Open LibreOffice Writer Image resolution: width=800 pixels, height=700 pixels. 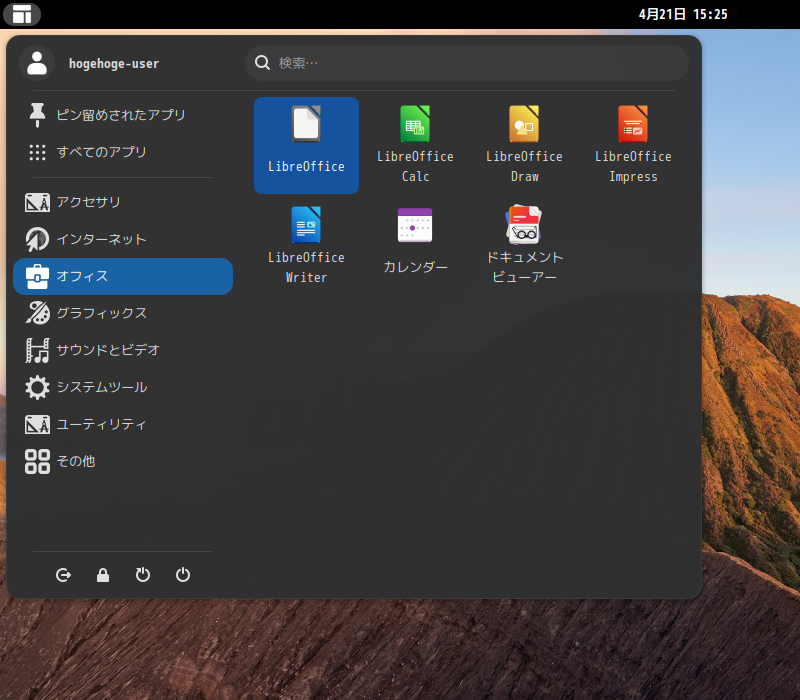[x=306, y=243]
